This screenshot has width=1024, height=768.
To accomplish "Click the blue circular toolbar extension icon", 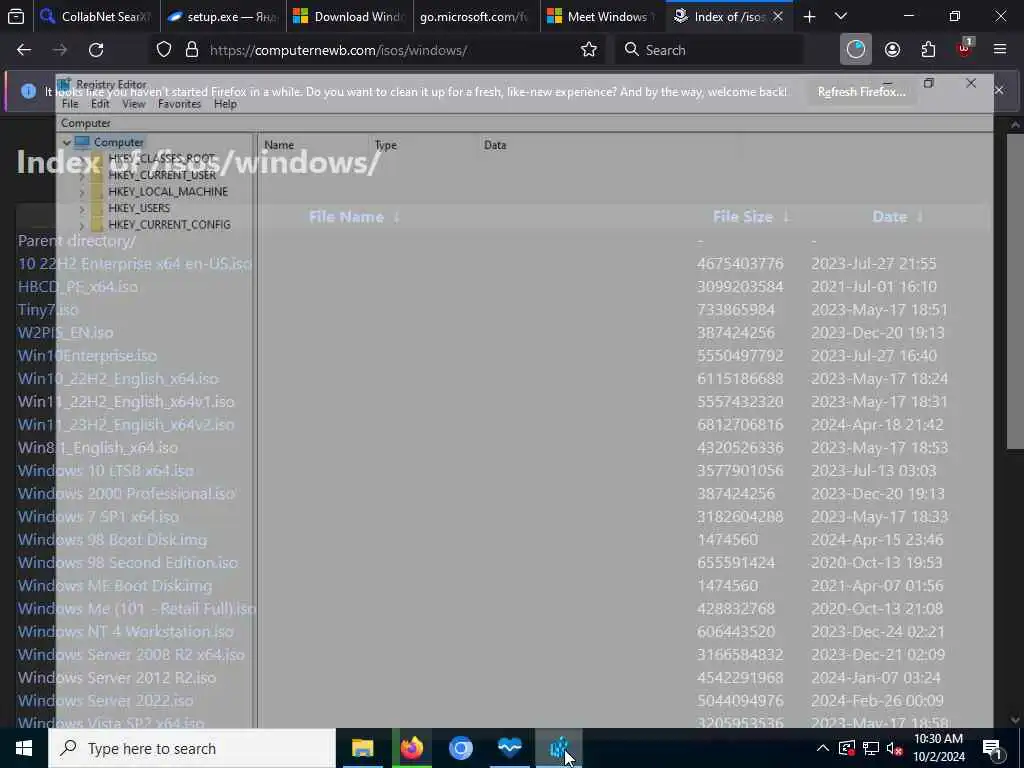I will click(x=856, y=50).
